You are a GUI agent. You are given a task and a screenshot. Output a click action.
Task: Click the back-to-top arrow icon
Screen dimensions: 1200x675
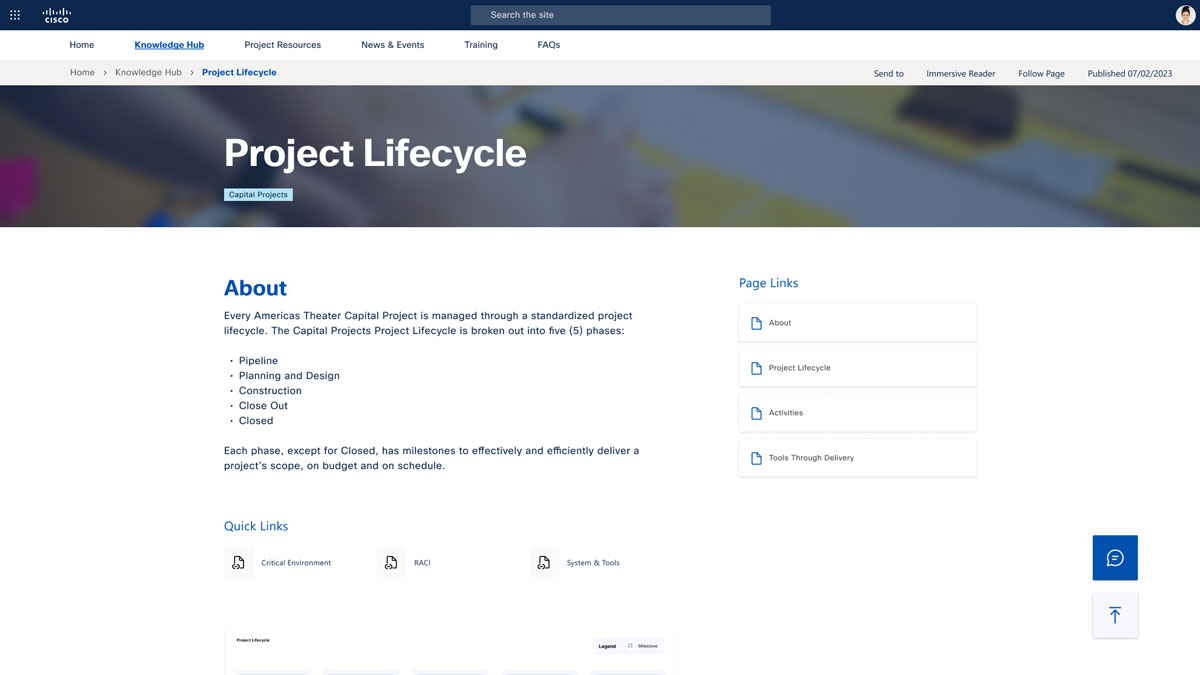click(x=1114, y=615)
